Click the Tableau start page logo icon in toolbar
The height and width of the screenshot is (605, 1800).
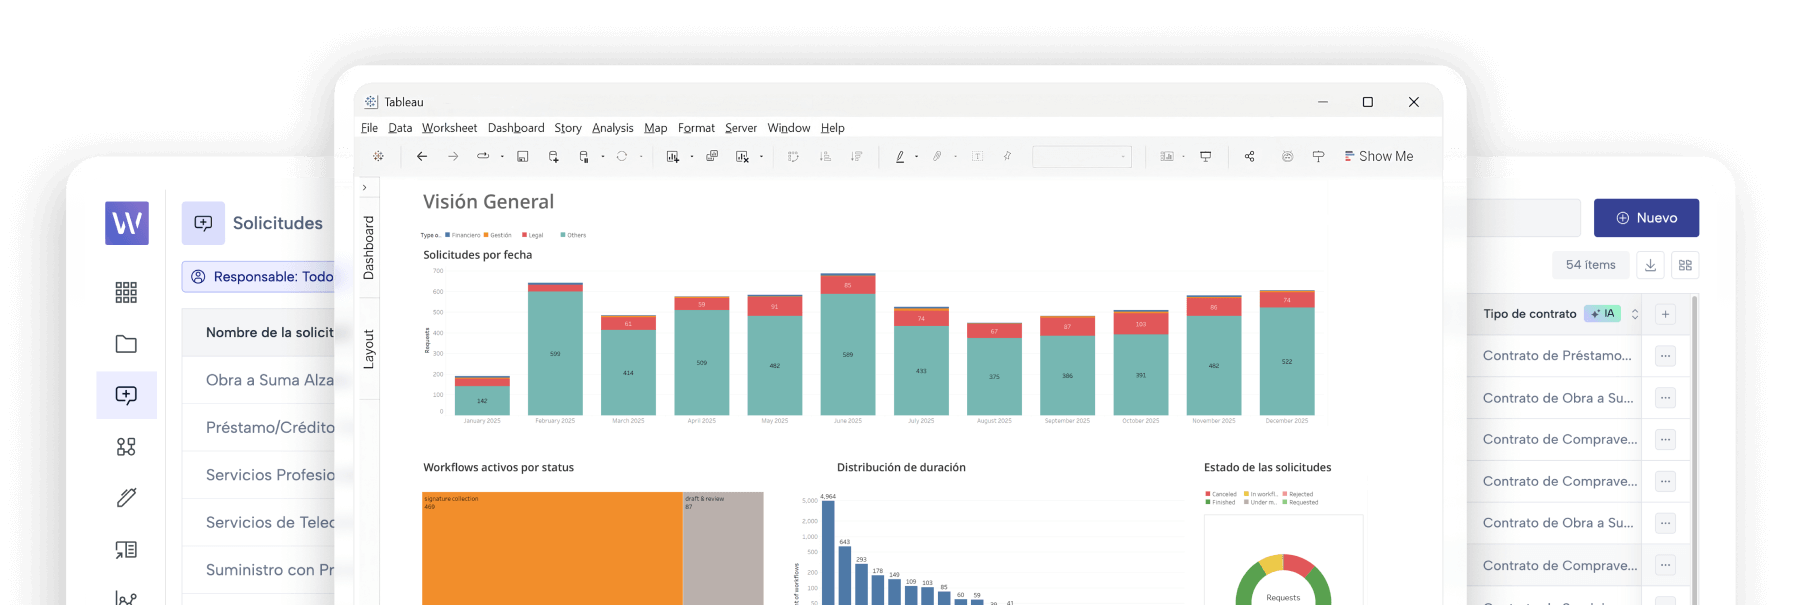pos(378,156)
